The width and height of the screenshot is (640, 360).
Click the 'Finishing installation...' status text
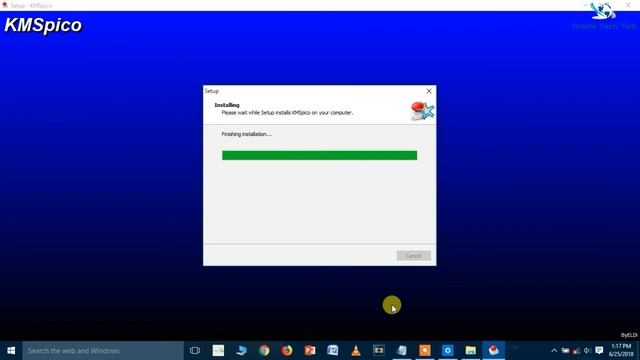point(247,134)
